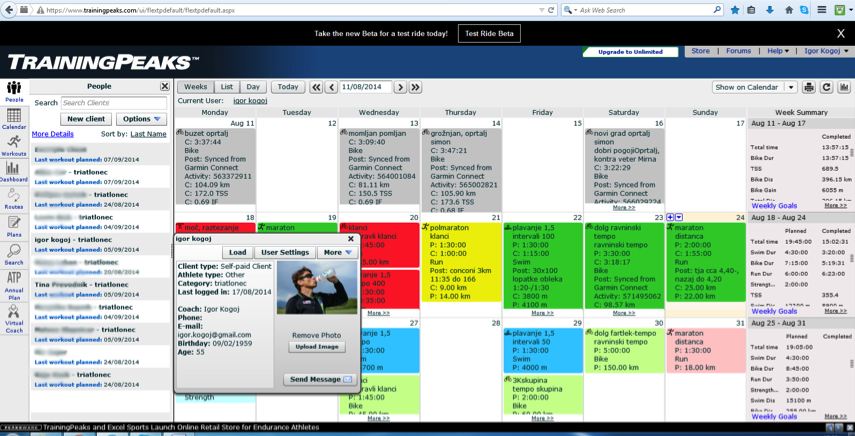Screen dimensions: 855x436
Task: Click the refresh calendar icon
Action: click(826, 88)
